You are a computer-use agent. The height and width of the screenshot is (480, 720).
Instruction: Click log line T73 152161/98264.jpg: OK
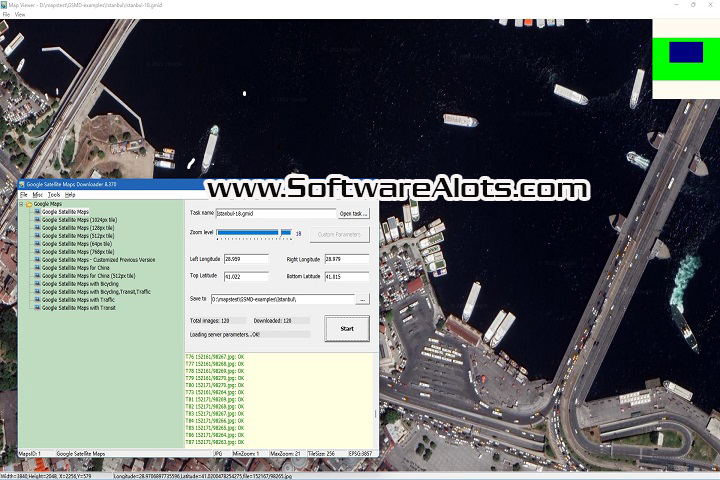214,392
